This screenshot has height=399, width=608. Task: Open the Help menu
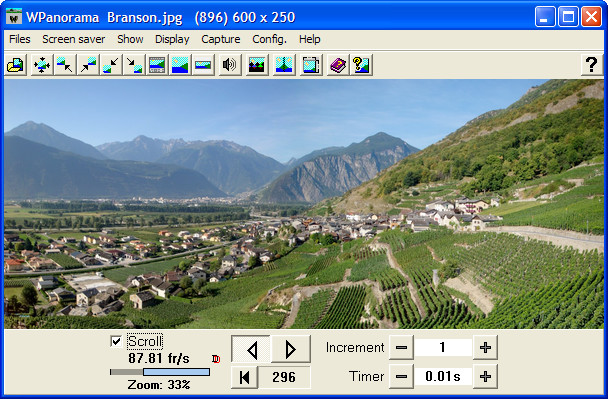coord(309,39)
